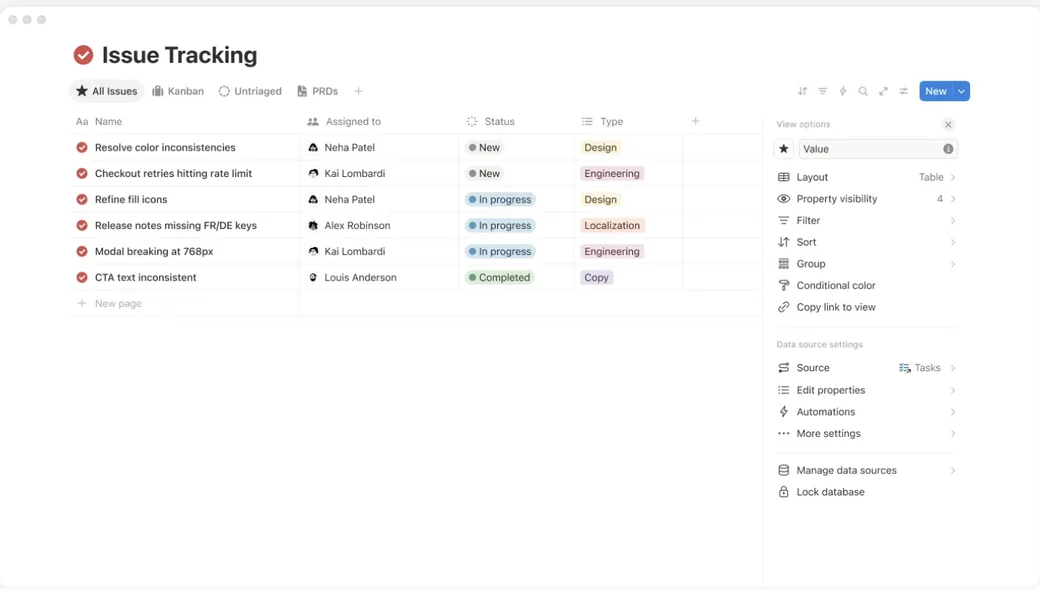The image size is (1040, 591).
Task: Open the New button dropdown arrow
Action: click(x=961, y=91)
